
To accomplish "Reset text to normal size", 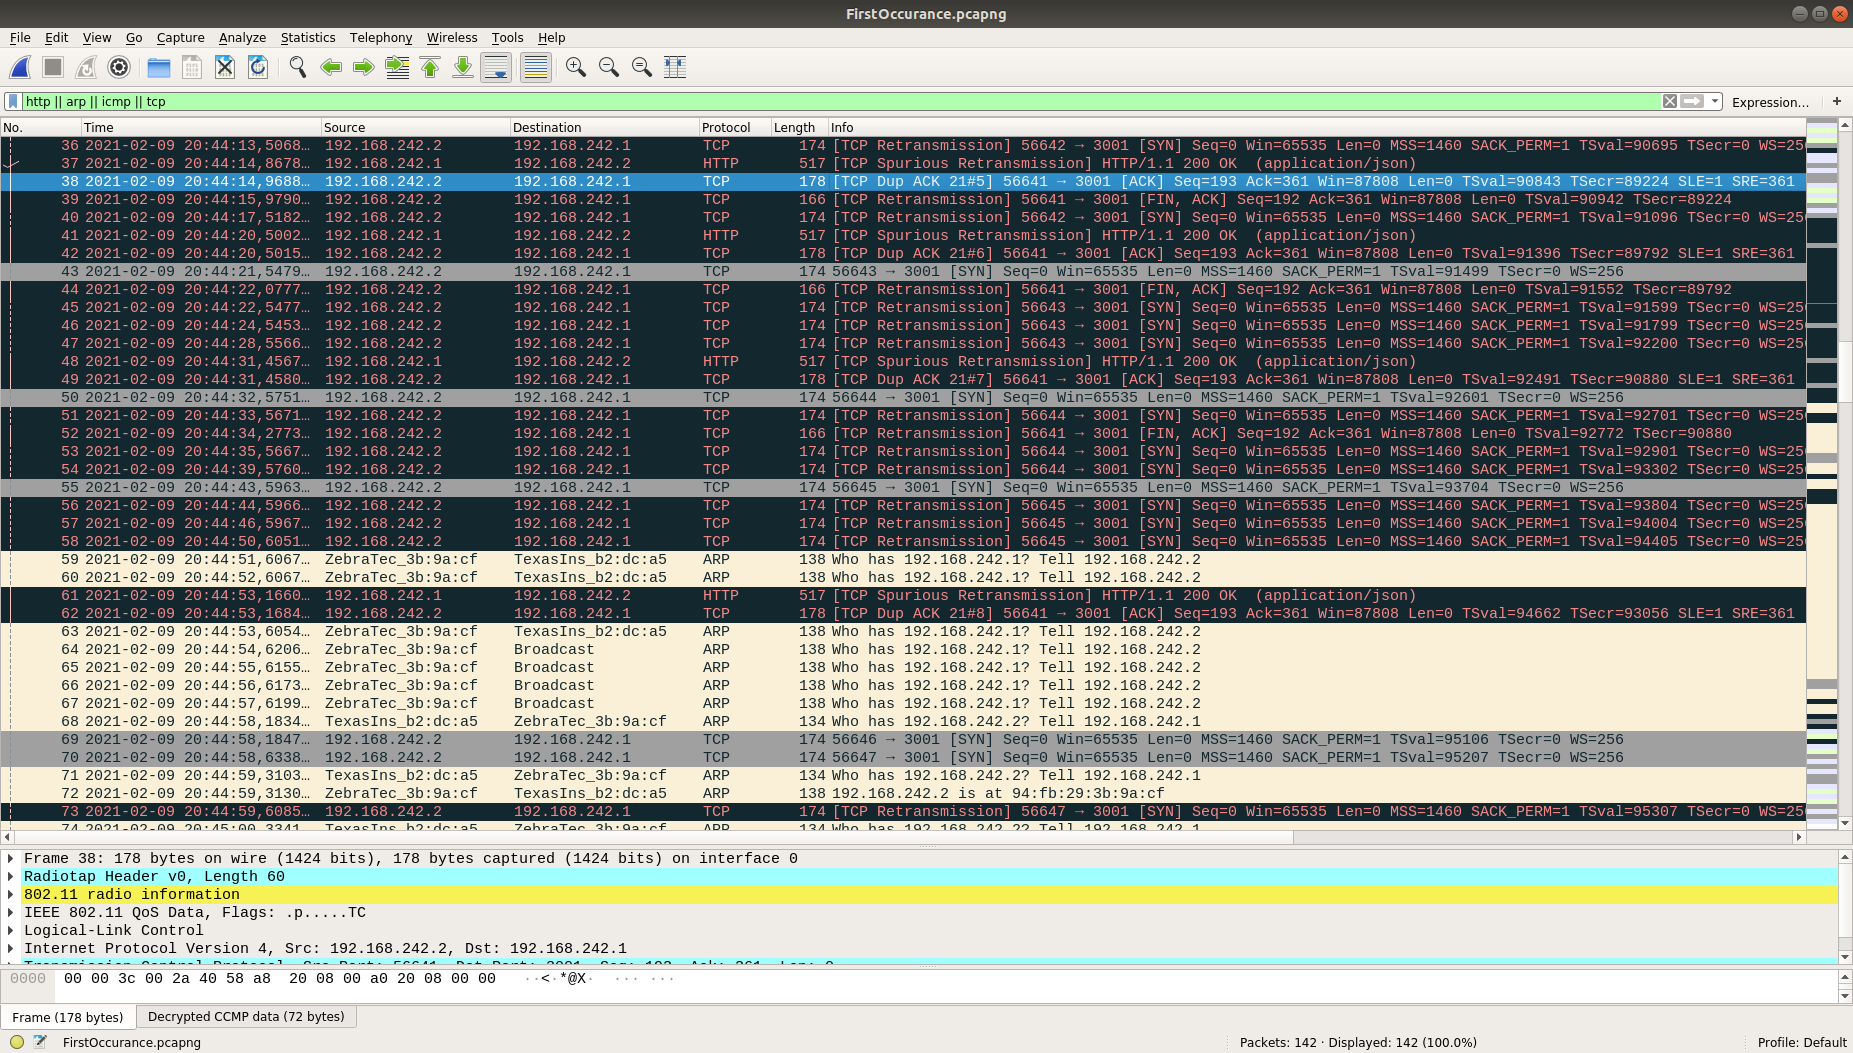I will [x=642, y=67].
